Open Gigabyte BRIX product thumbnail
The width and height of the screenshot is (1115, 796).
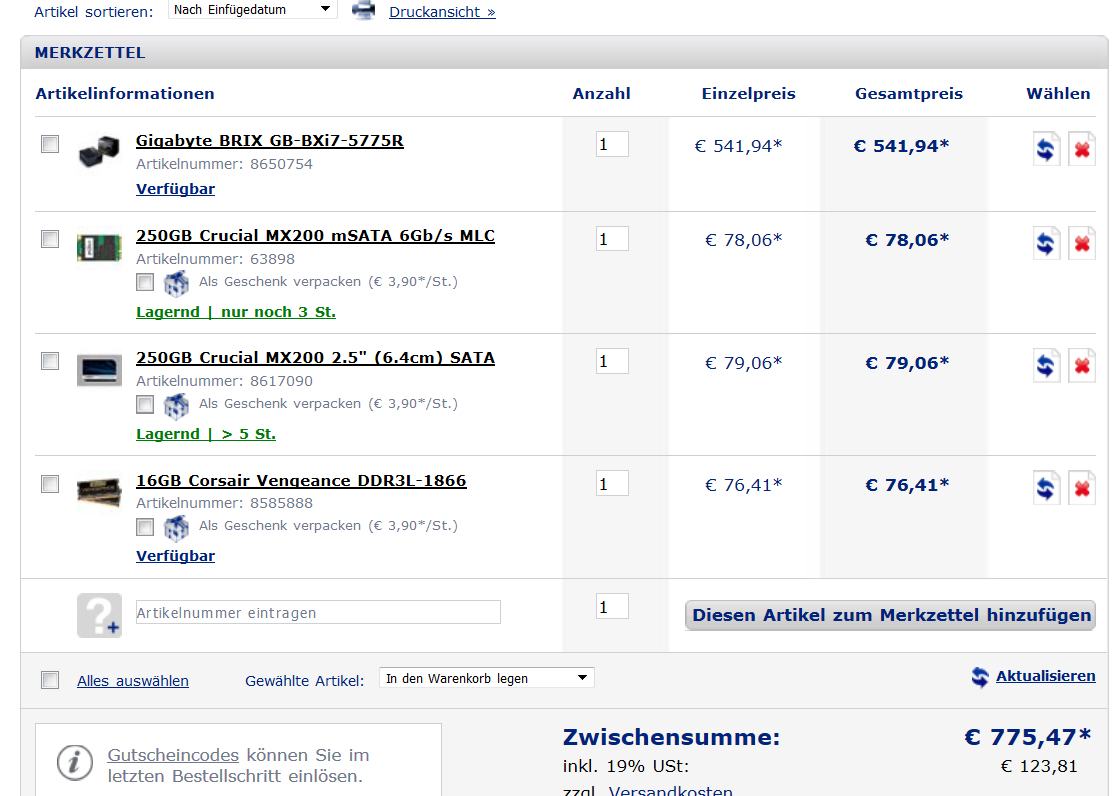(x=99, y=150)
